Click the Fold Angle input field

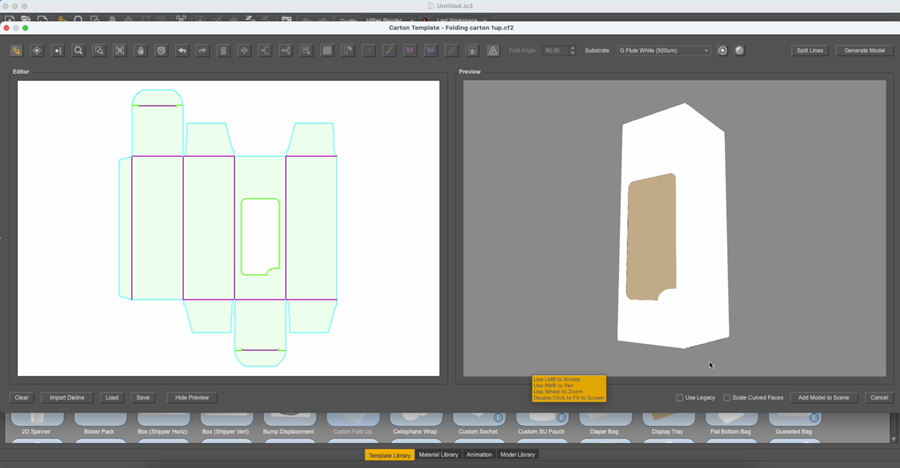pos(555,51)
